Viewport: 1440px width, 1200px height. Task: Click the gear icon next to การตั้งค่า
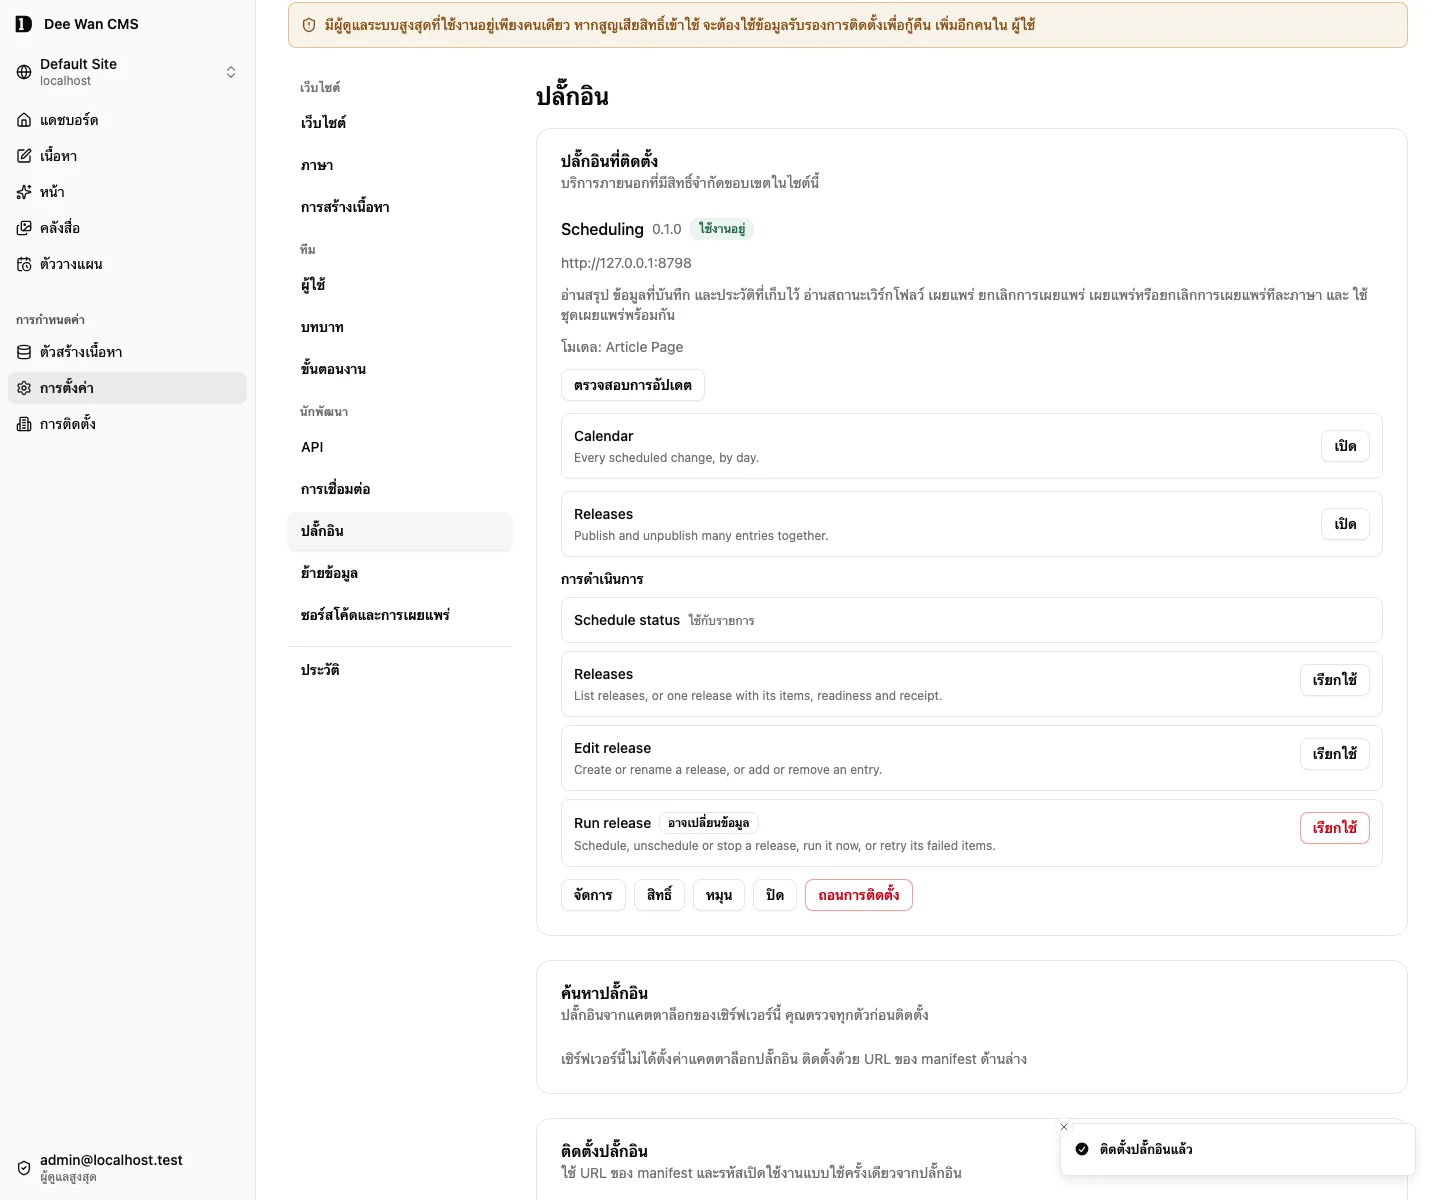(24, 388)
